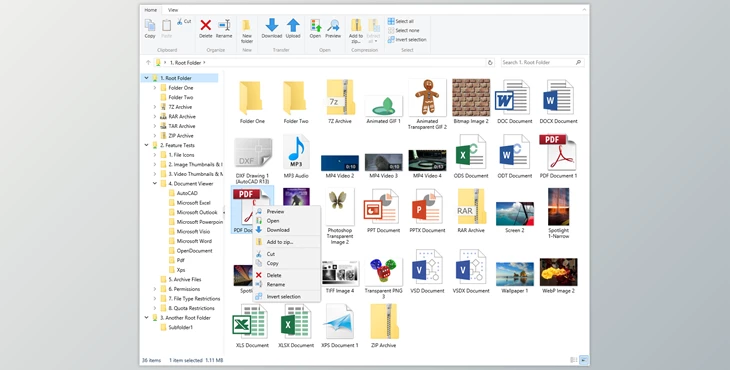Refresh the folder using address bar button
The height and width of the screenshot is (370, 730).
[490, 62]
